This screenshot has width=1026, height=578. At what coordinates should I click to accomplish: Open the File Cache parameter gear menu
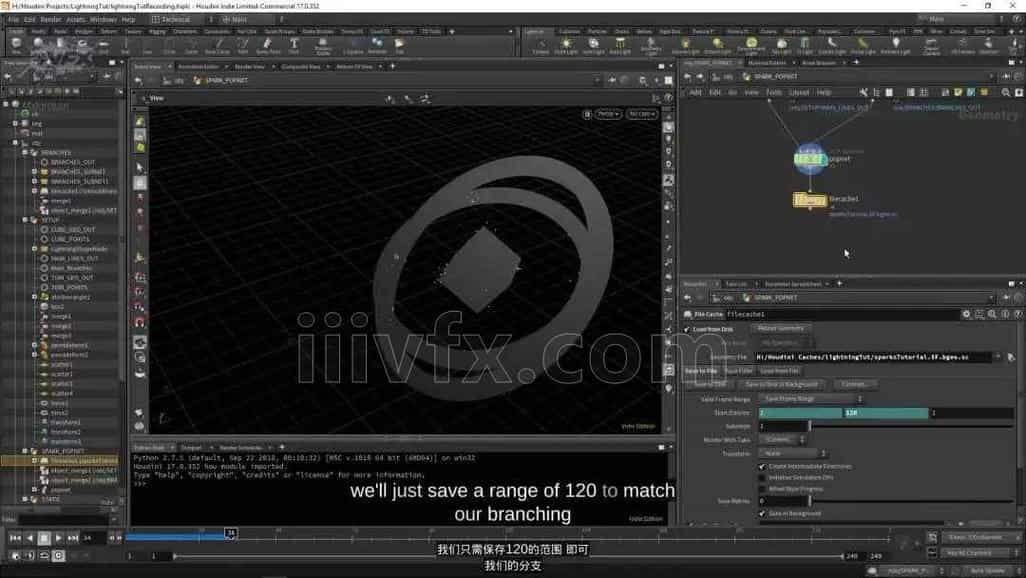966,314
